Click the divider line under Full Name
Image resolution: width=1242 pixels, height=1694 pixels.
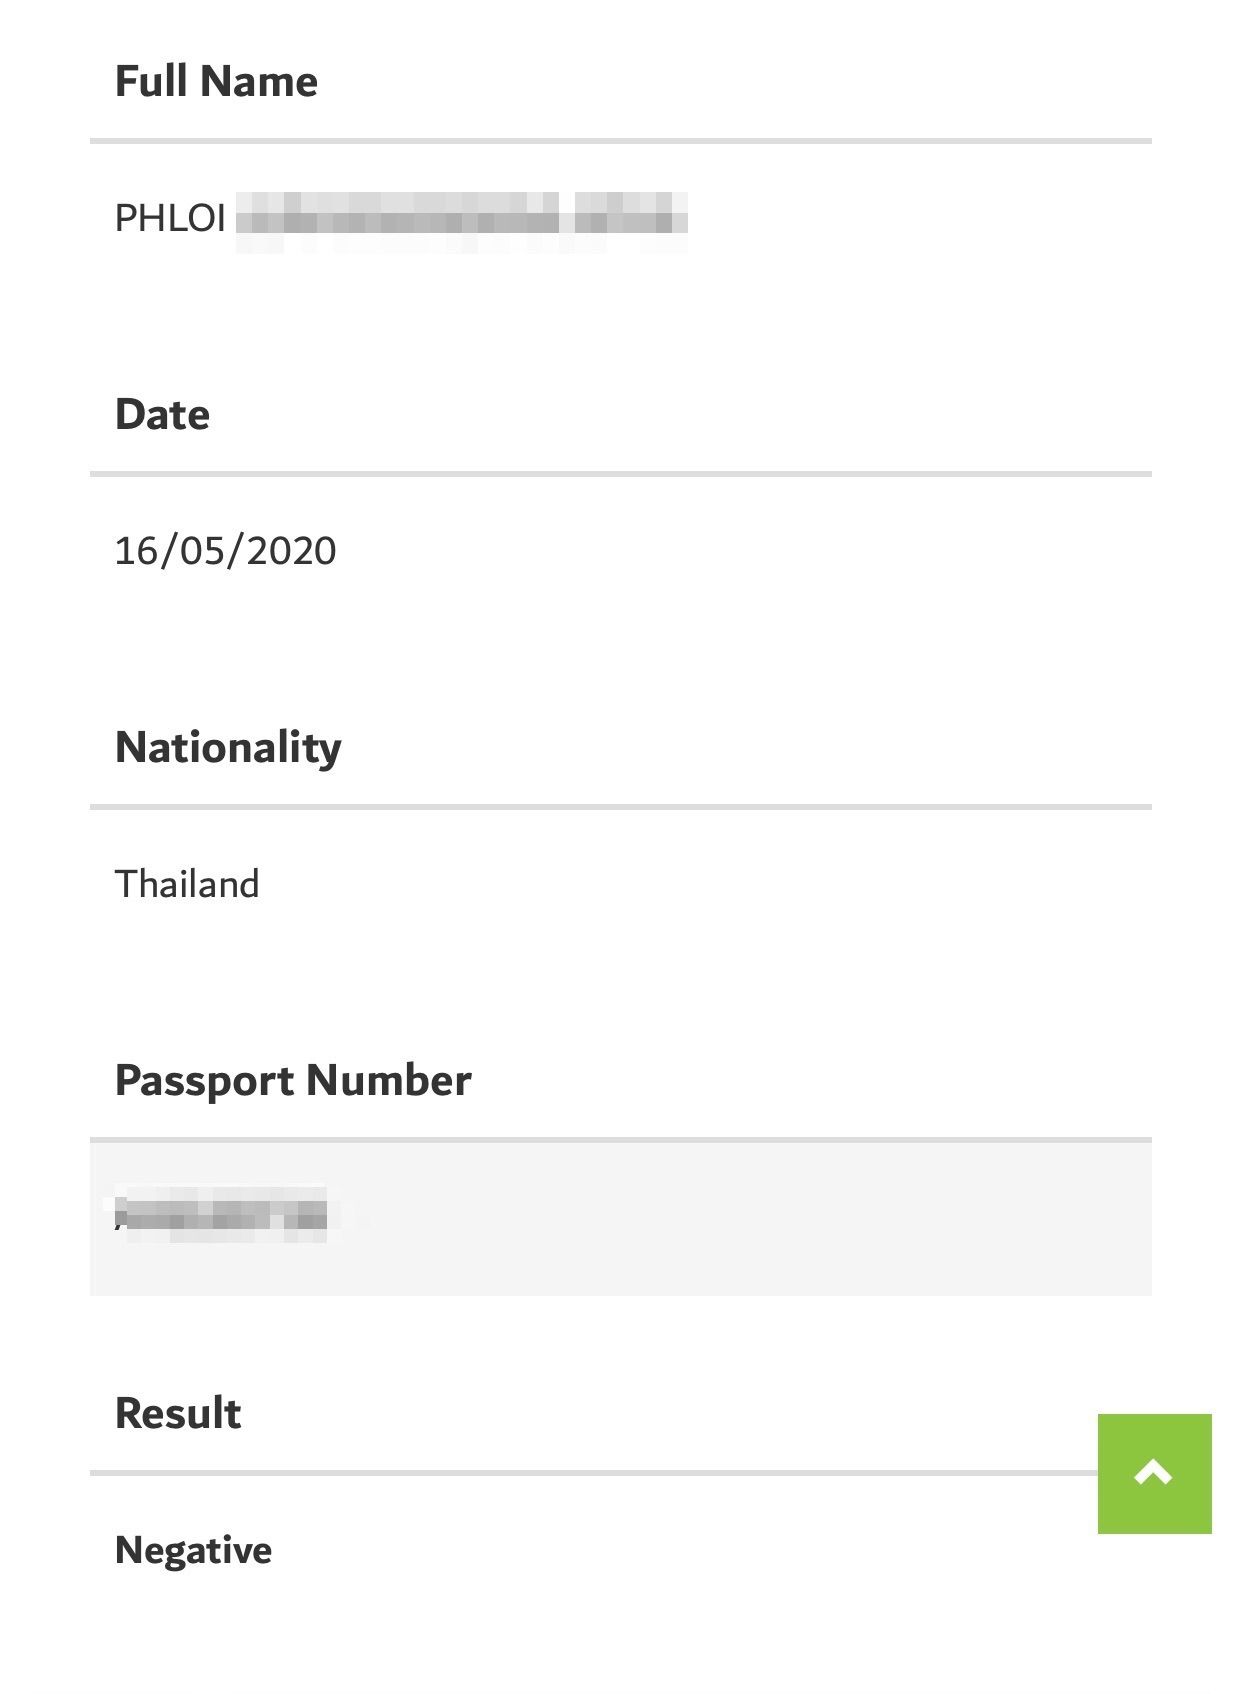point(620,141)
